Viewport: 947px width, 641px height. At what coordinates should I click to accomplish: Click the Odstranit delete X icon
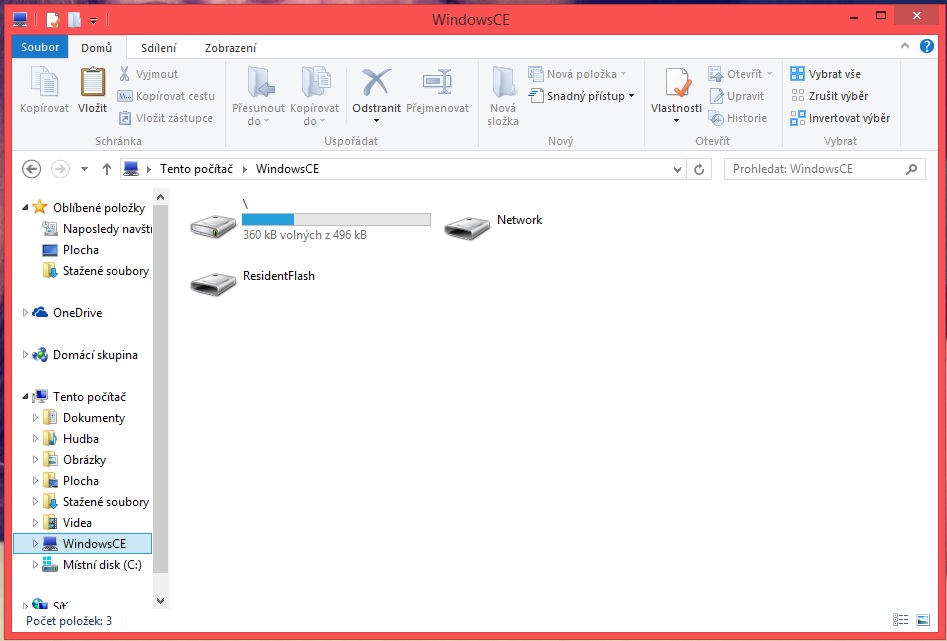click(x=376, y=82)
